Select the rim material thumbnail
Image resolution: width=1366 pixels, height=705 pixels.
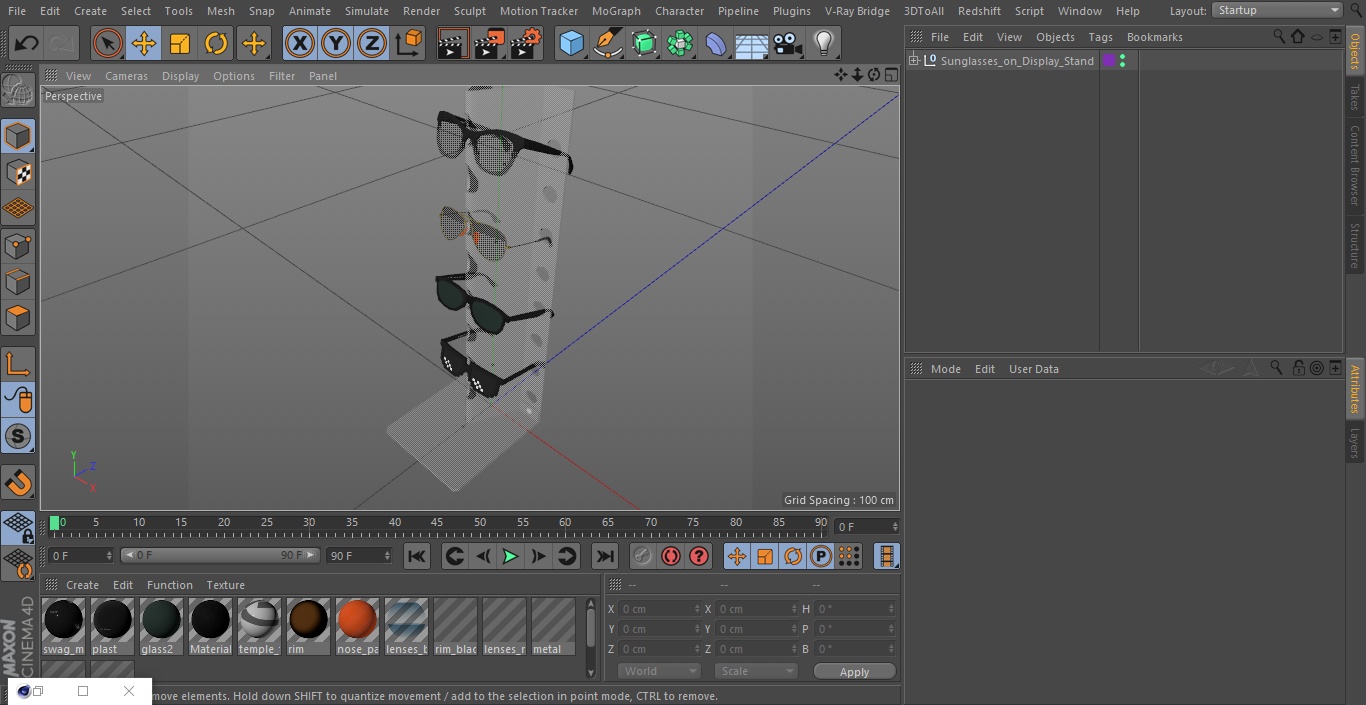pyautogui.click(x=308, y=626)
